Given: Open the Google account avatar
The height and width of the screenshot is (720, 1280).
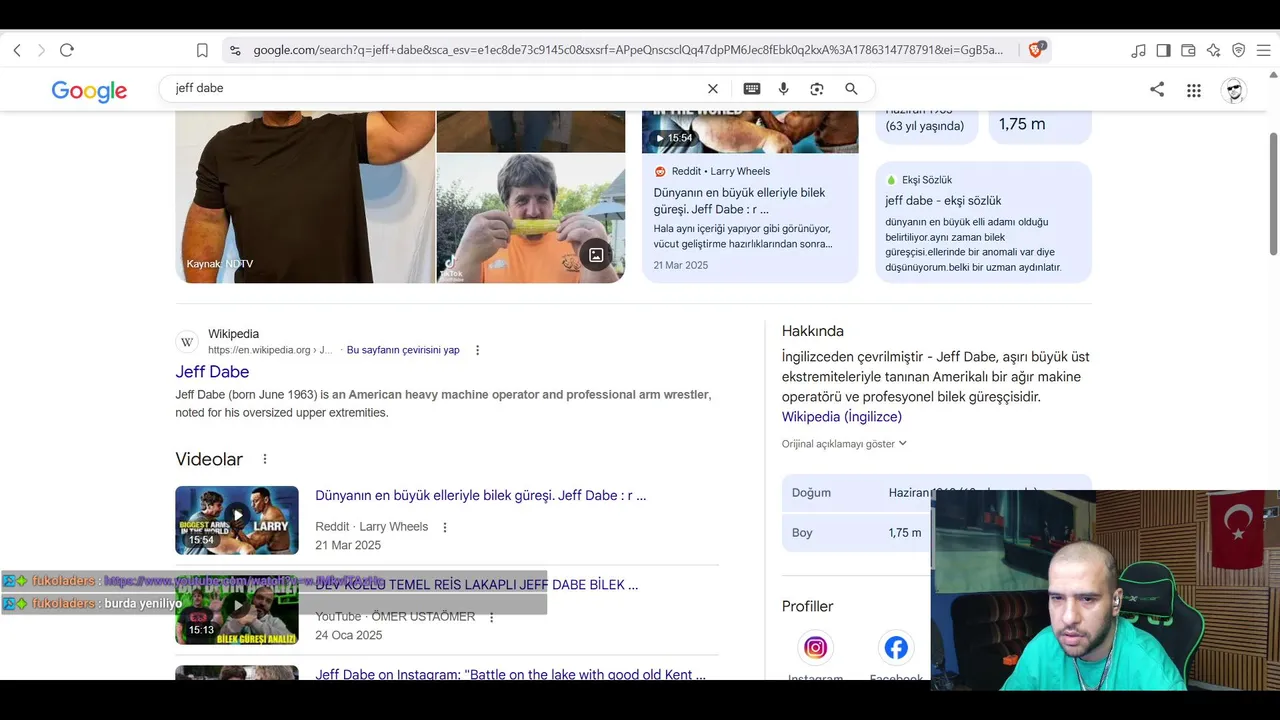Looking at the screenshot, I should [x=1234, y=90].
